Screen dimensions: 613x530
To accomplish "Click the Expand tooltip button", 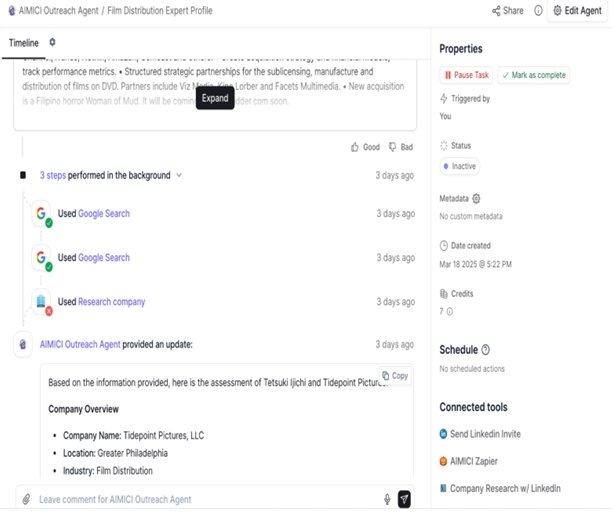I will click(x=215, y=98).
